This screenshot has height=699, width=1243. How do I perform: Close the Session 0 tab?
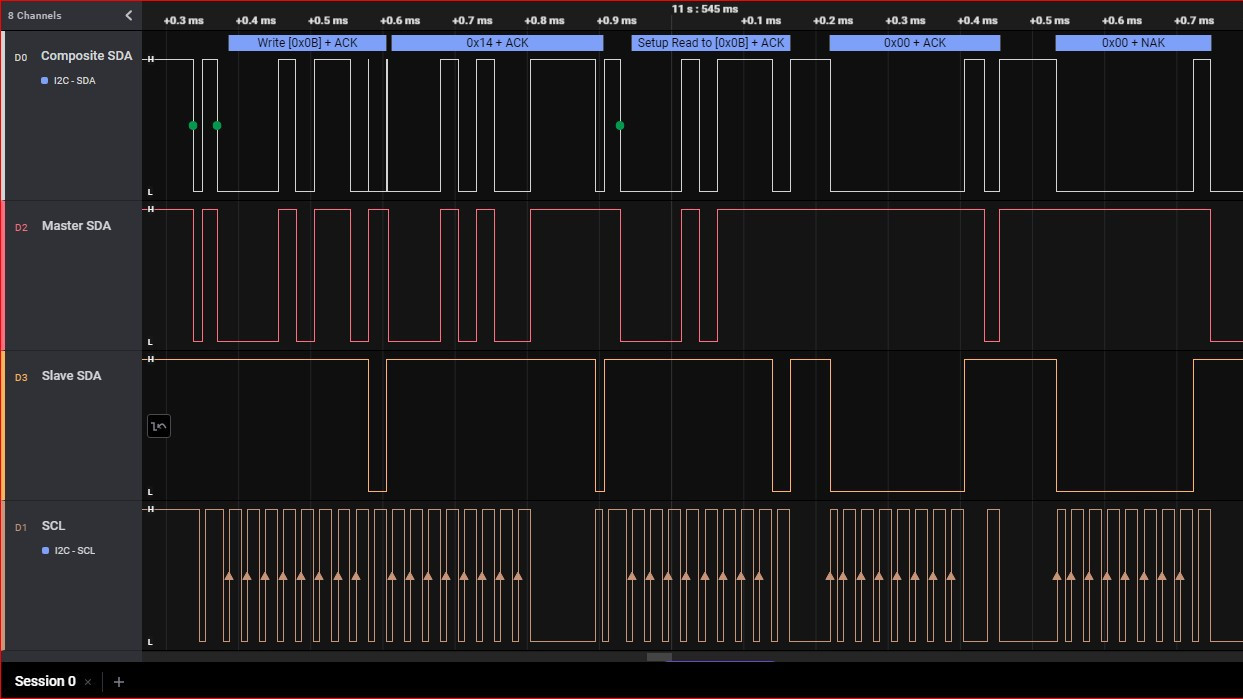88,682
